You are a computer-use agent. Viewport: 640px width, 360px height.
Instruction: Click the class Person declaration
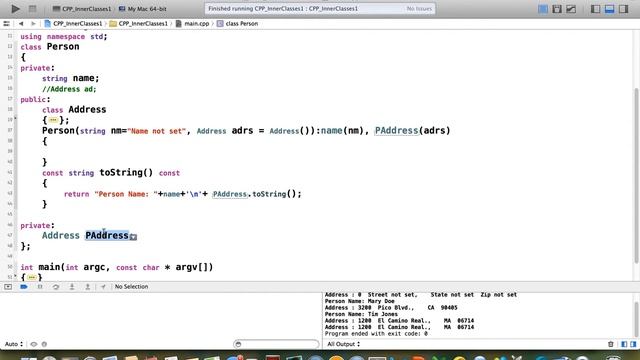click(x=50, y=47)
